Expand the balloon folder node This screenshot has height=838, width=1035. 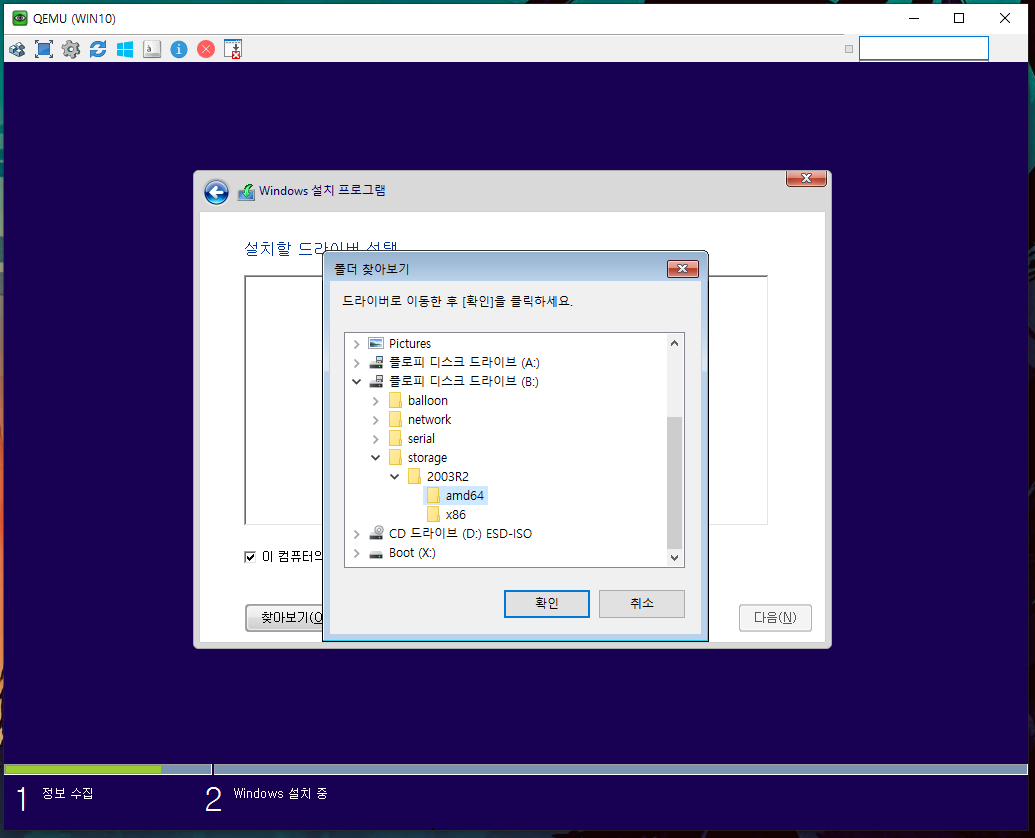pyautogui.click(x=376, y=401)
